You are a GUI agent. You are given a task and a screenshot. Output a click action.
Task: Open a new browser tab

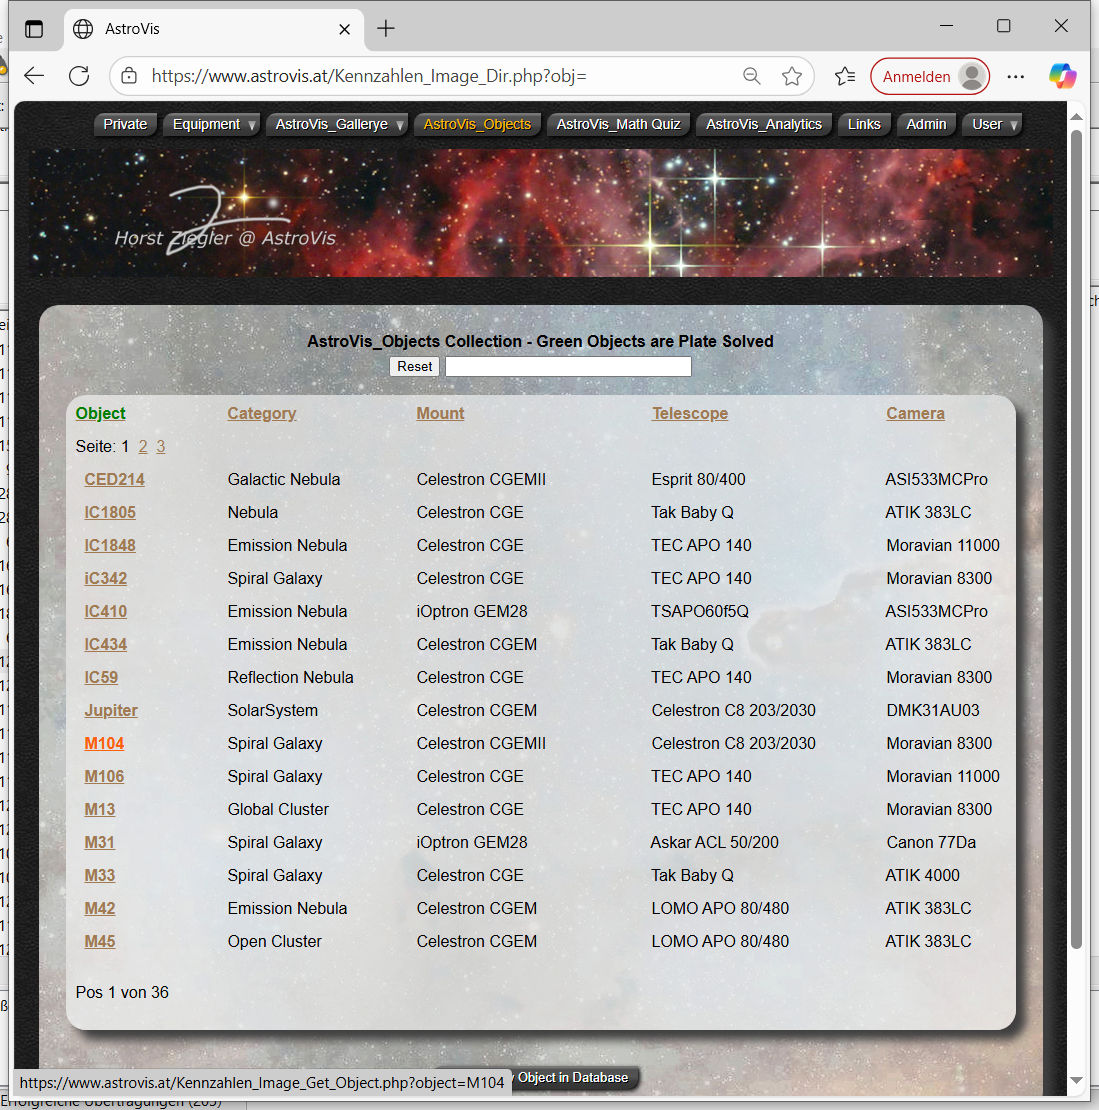coord(386,28)
